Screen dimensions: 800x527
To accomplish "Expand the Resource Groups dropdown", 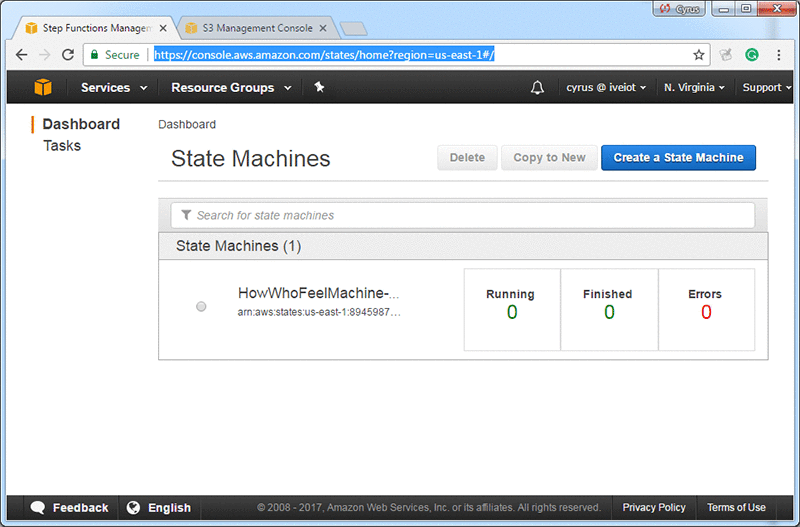I will (x=232, y=88).
